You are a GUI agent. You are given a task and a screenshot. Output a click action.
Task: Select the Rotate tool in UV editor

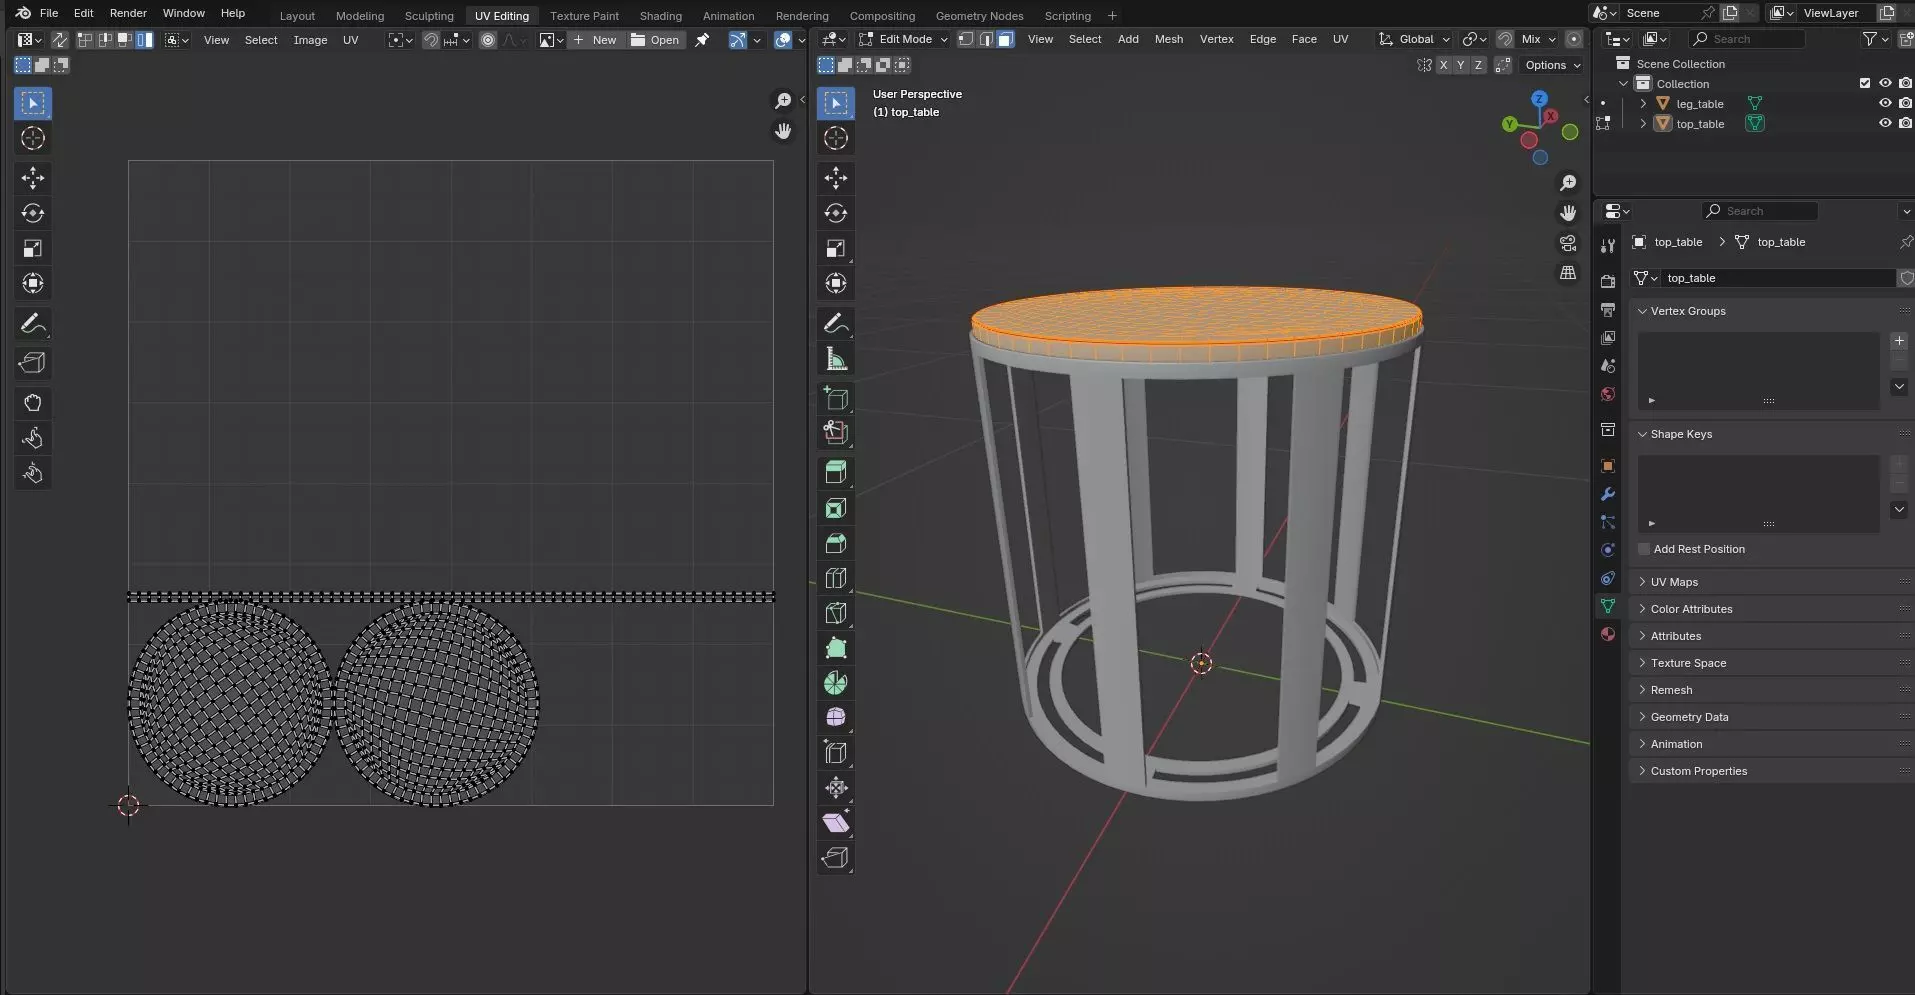(33, 213)
